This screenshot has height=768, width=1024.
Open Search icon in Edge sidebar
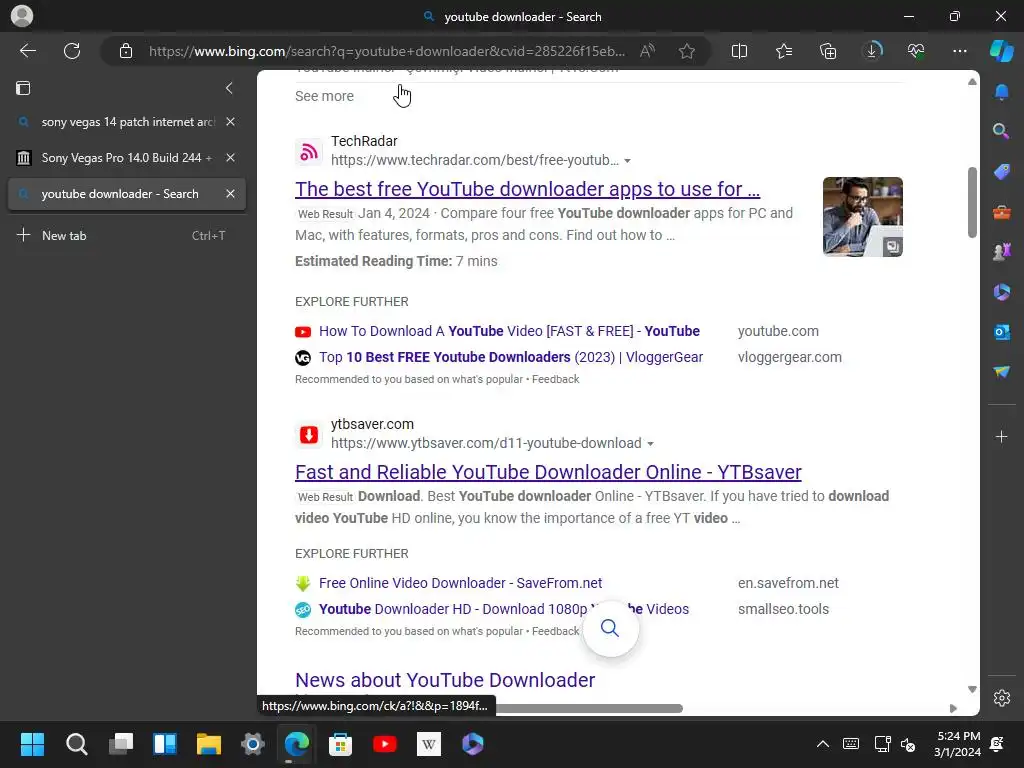[x=1001, y=131]
